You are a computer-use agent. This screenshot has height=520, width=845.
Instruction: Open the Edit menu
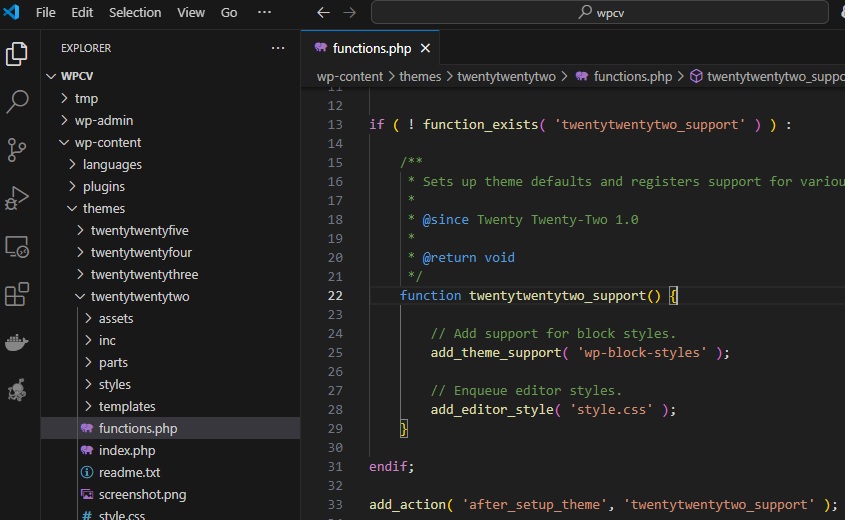pyautogui.click(x=82, y=12)
